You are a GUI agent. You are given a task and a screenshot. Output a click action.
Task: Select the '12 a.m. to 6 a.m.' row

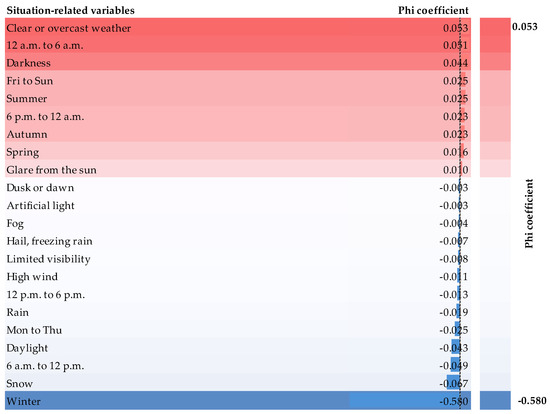[x=238, y=45]
